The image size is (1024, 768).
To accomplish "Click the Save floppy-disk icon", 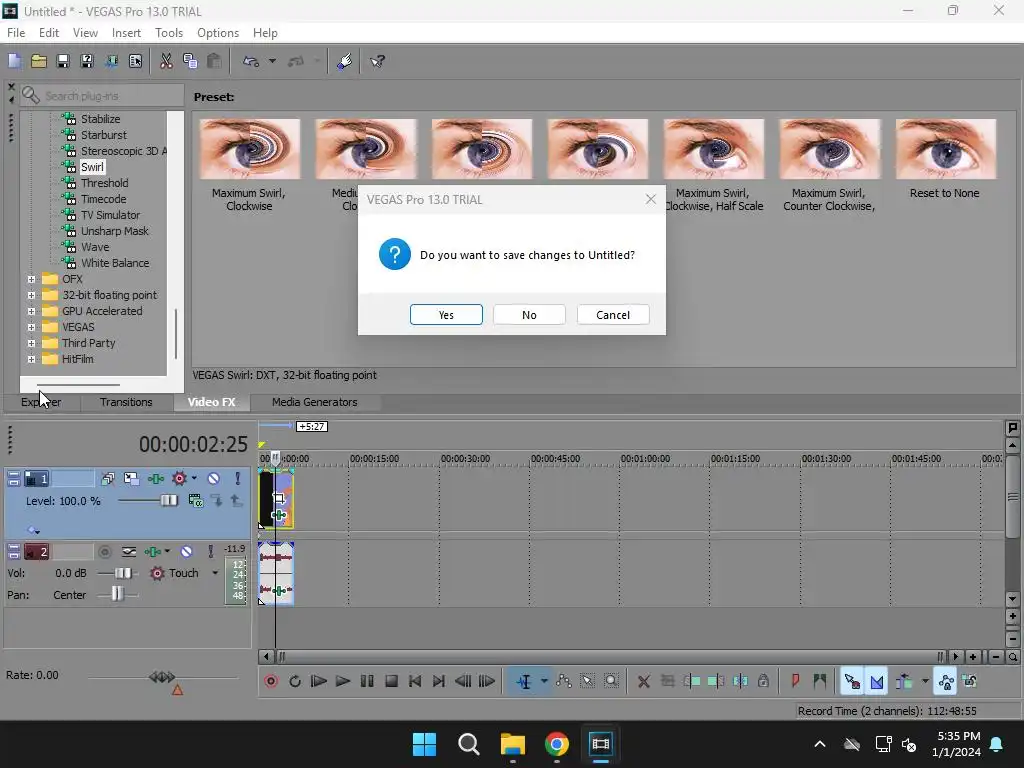I will tap(63, 61).
